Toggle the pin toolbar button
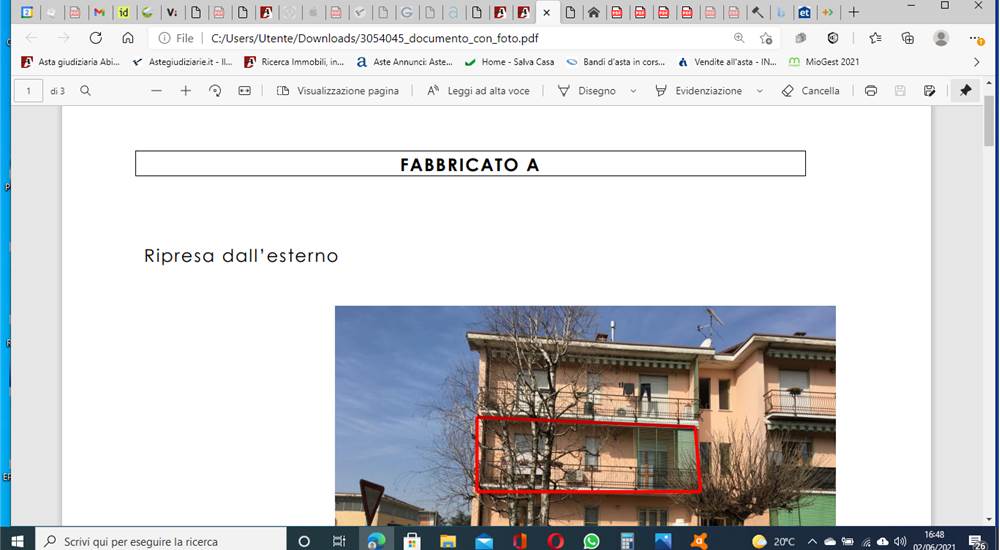 click(965, 91)
